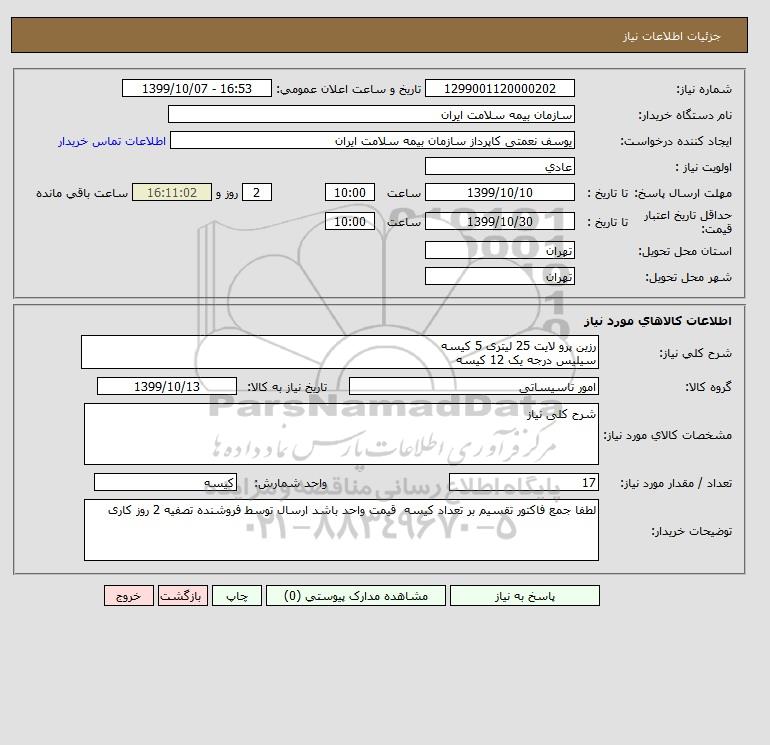Image resolution: width=770 pixels, height=745 pixels.
Task: Click section heading اطلاعات کالاهای مورد نیاز
Action: pyautogui.click(x=658, y=321)
